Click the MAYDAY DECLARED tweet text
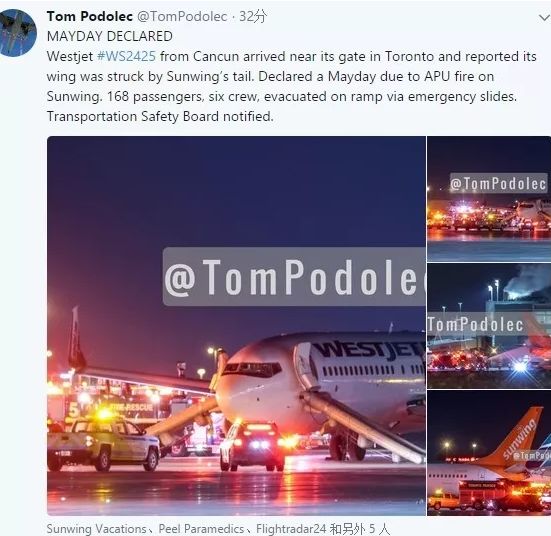Image resolution: width=551 pixels, height=536 pixels. [110, 36]
